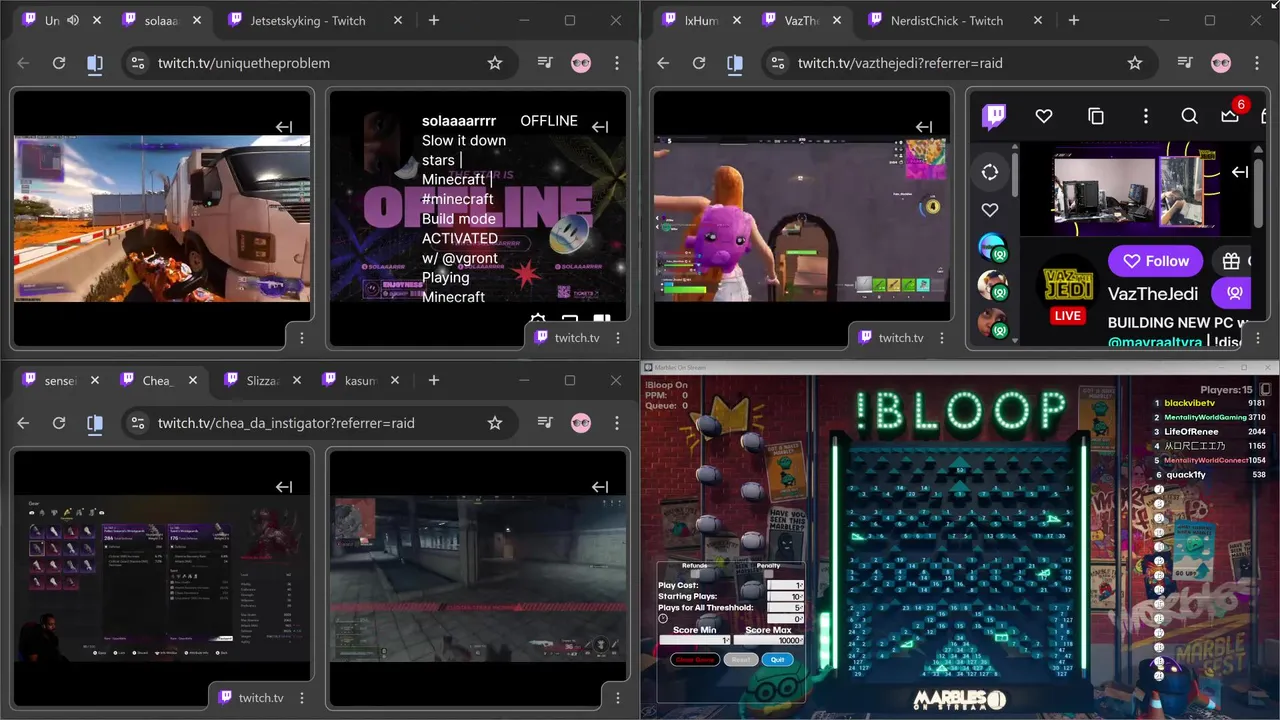1280x720 pixels.
Task: Open the @mavraaltyra link in stream title
Action: 1154,342
